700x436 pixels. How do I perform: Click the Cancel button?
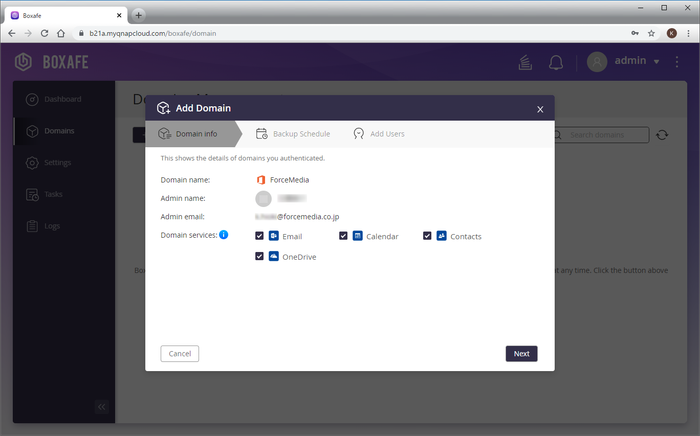tap(179, 353)
